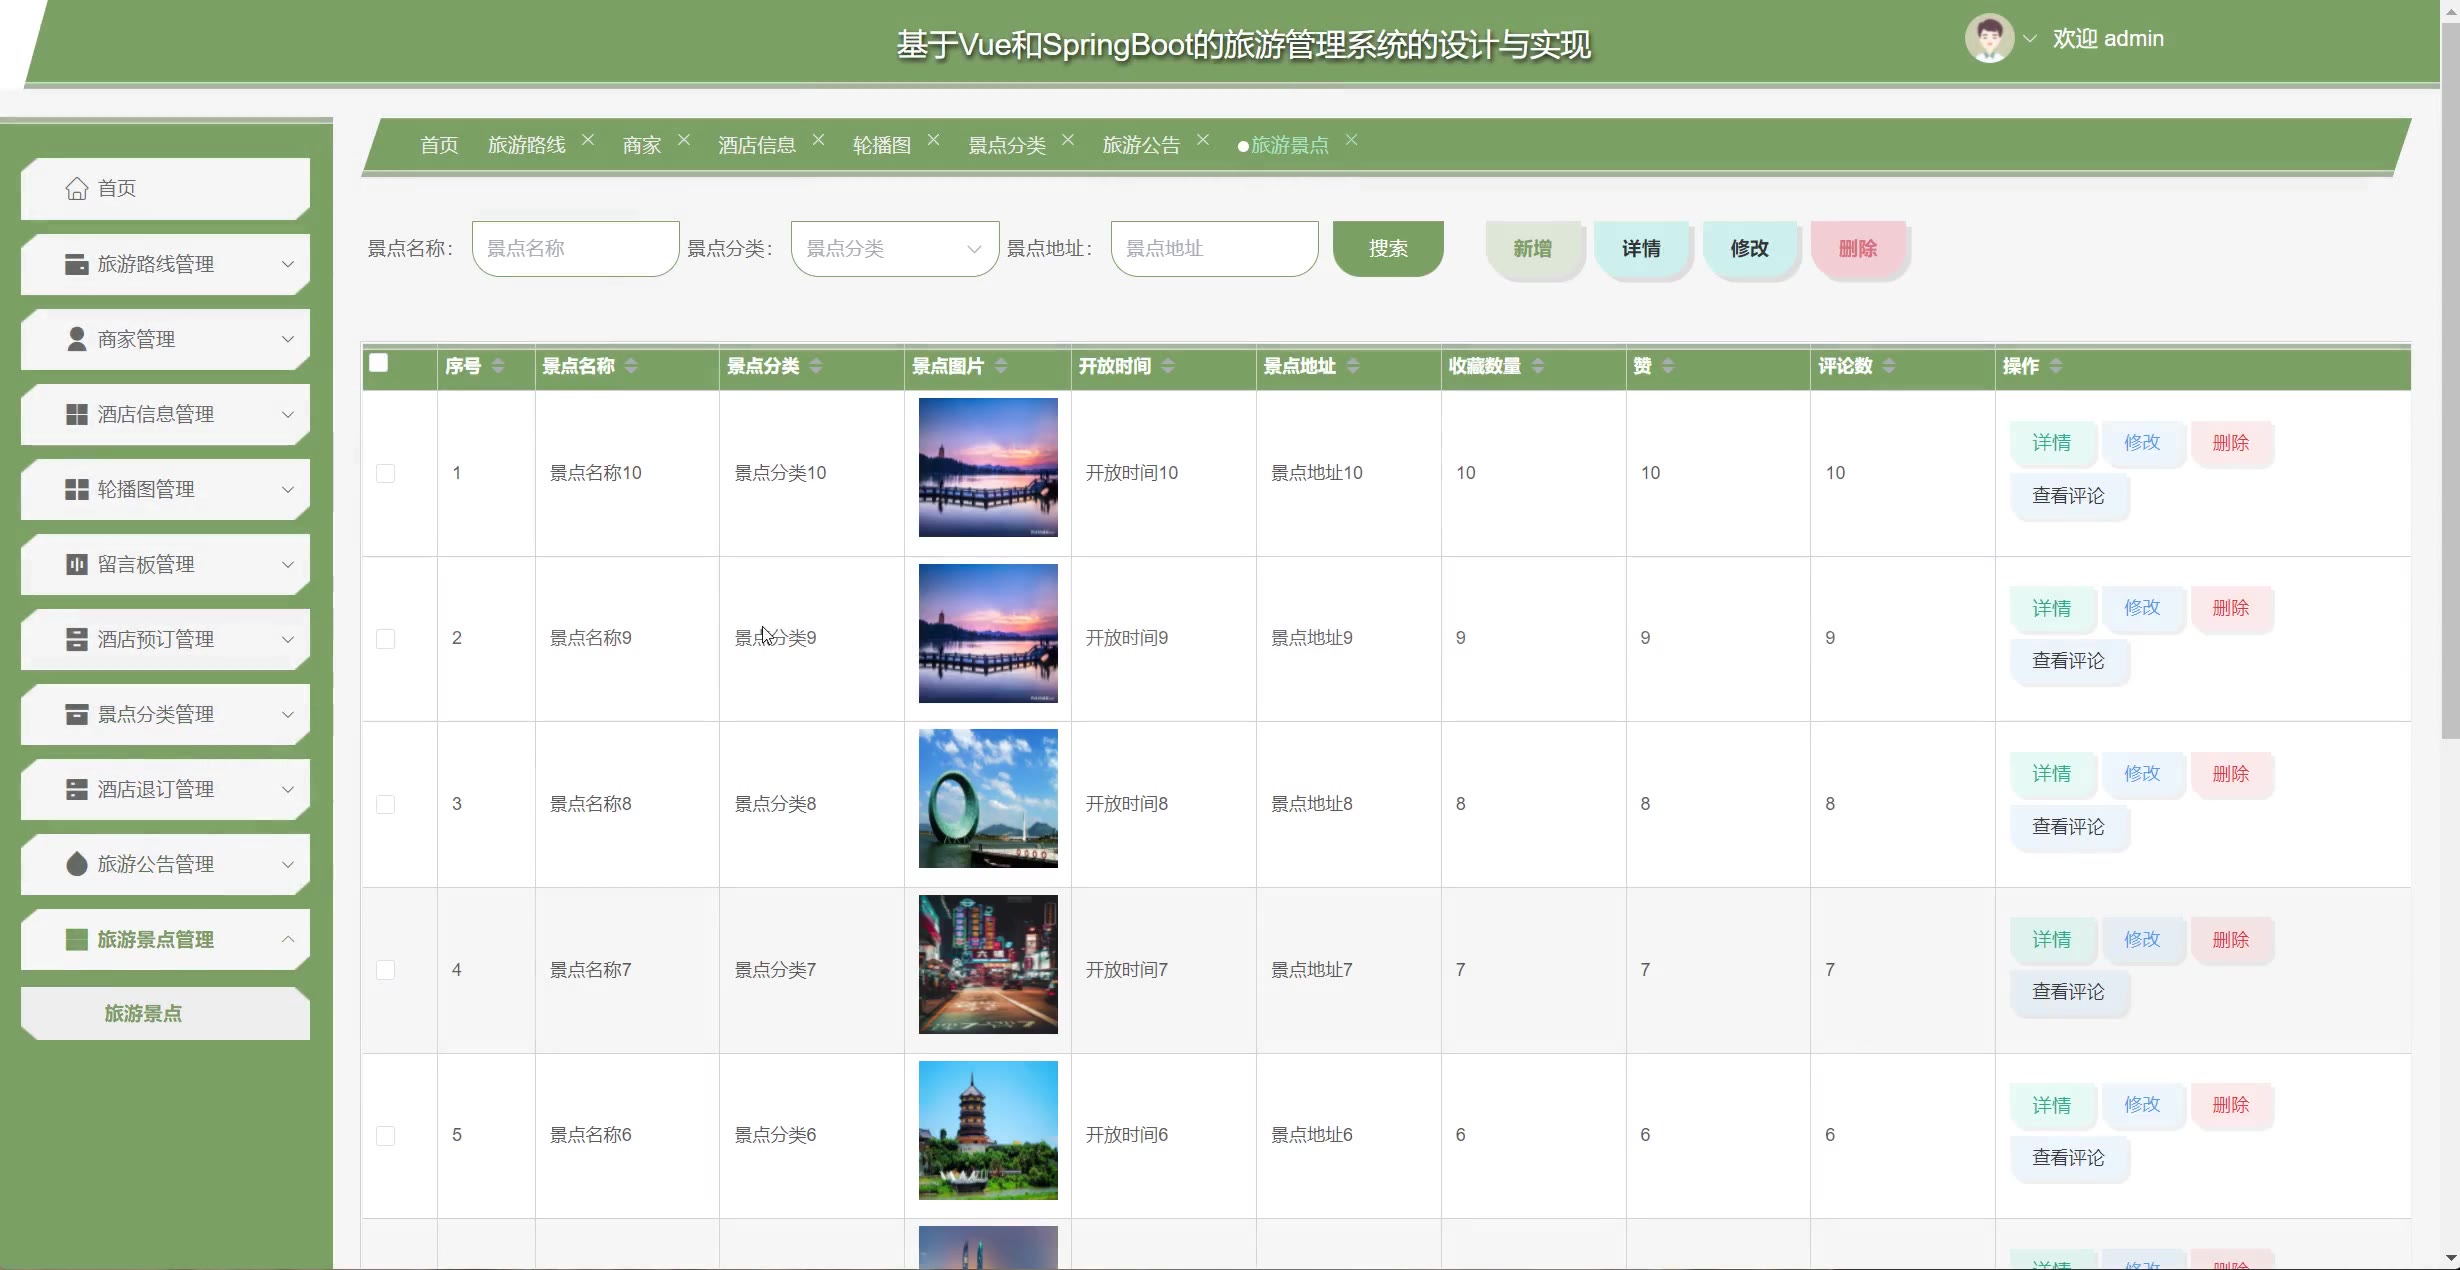Image resolution: width=2460 pixels, height=1270 pixels.
Task: Click 商家管理 person icon
Action: pyautogui.click(x=76, y=339)
